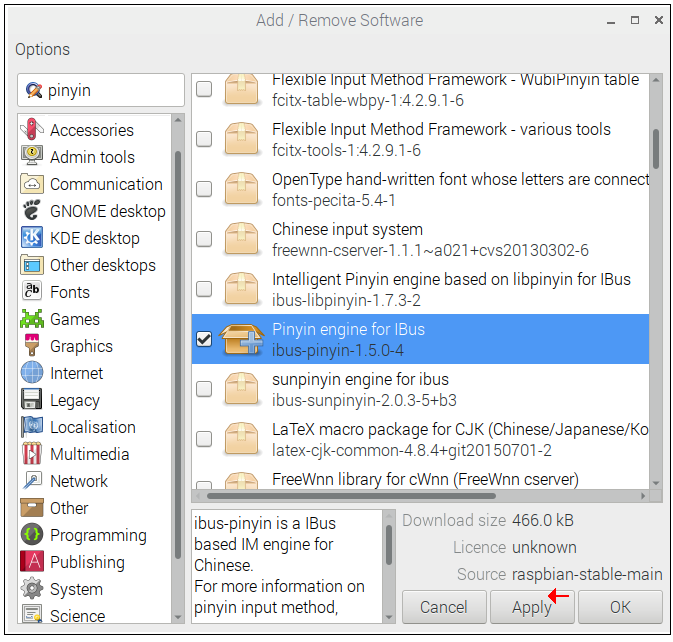Open the Science category icon
Viewport: 673px width, 642px height.
32,614
